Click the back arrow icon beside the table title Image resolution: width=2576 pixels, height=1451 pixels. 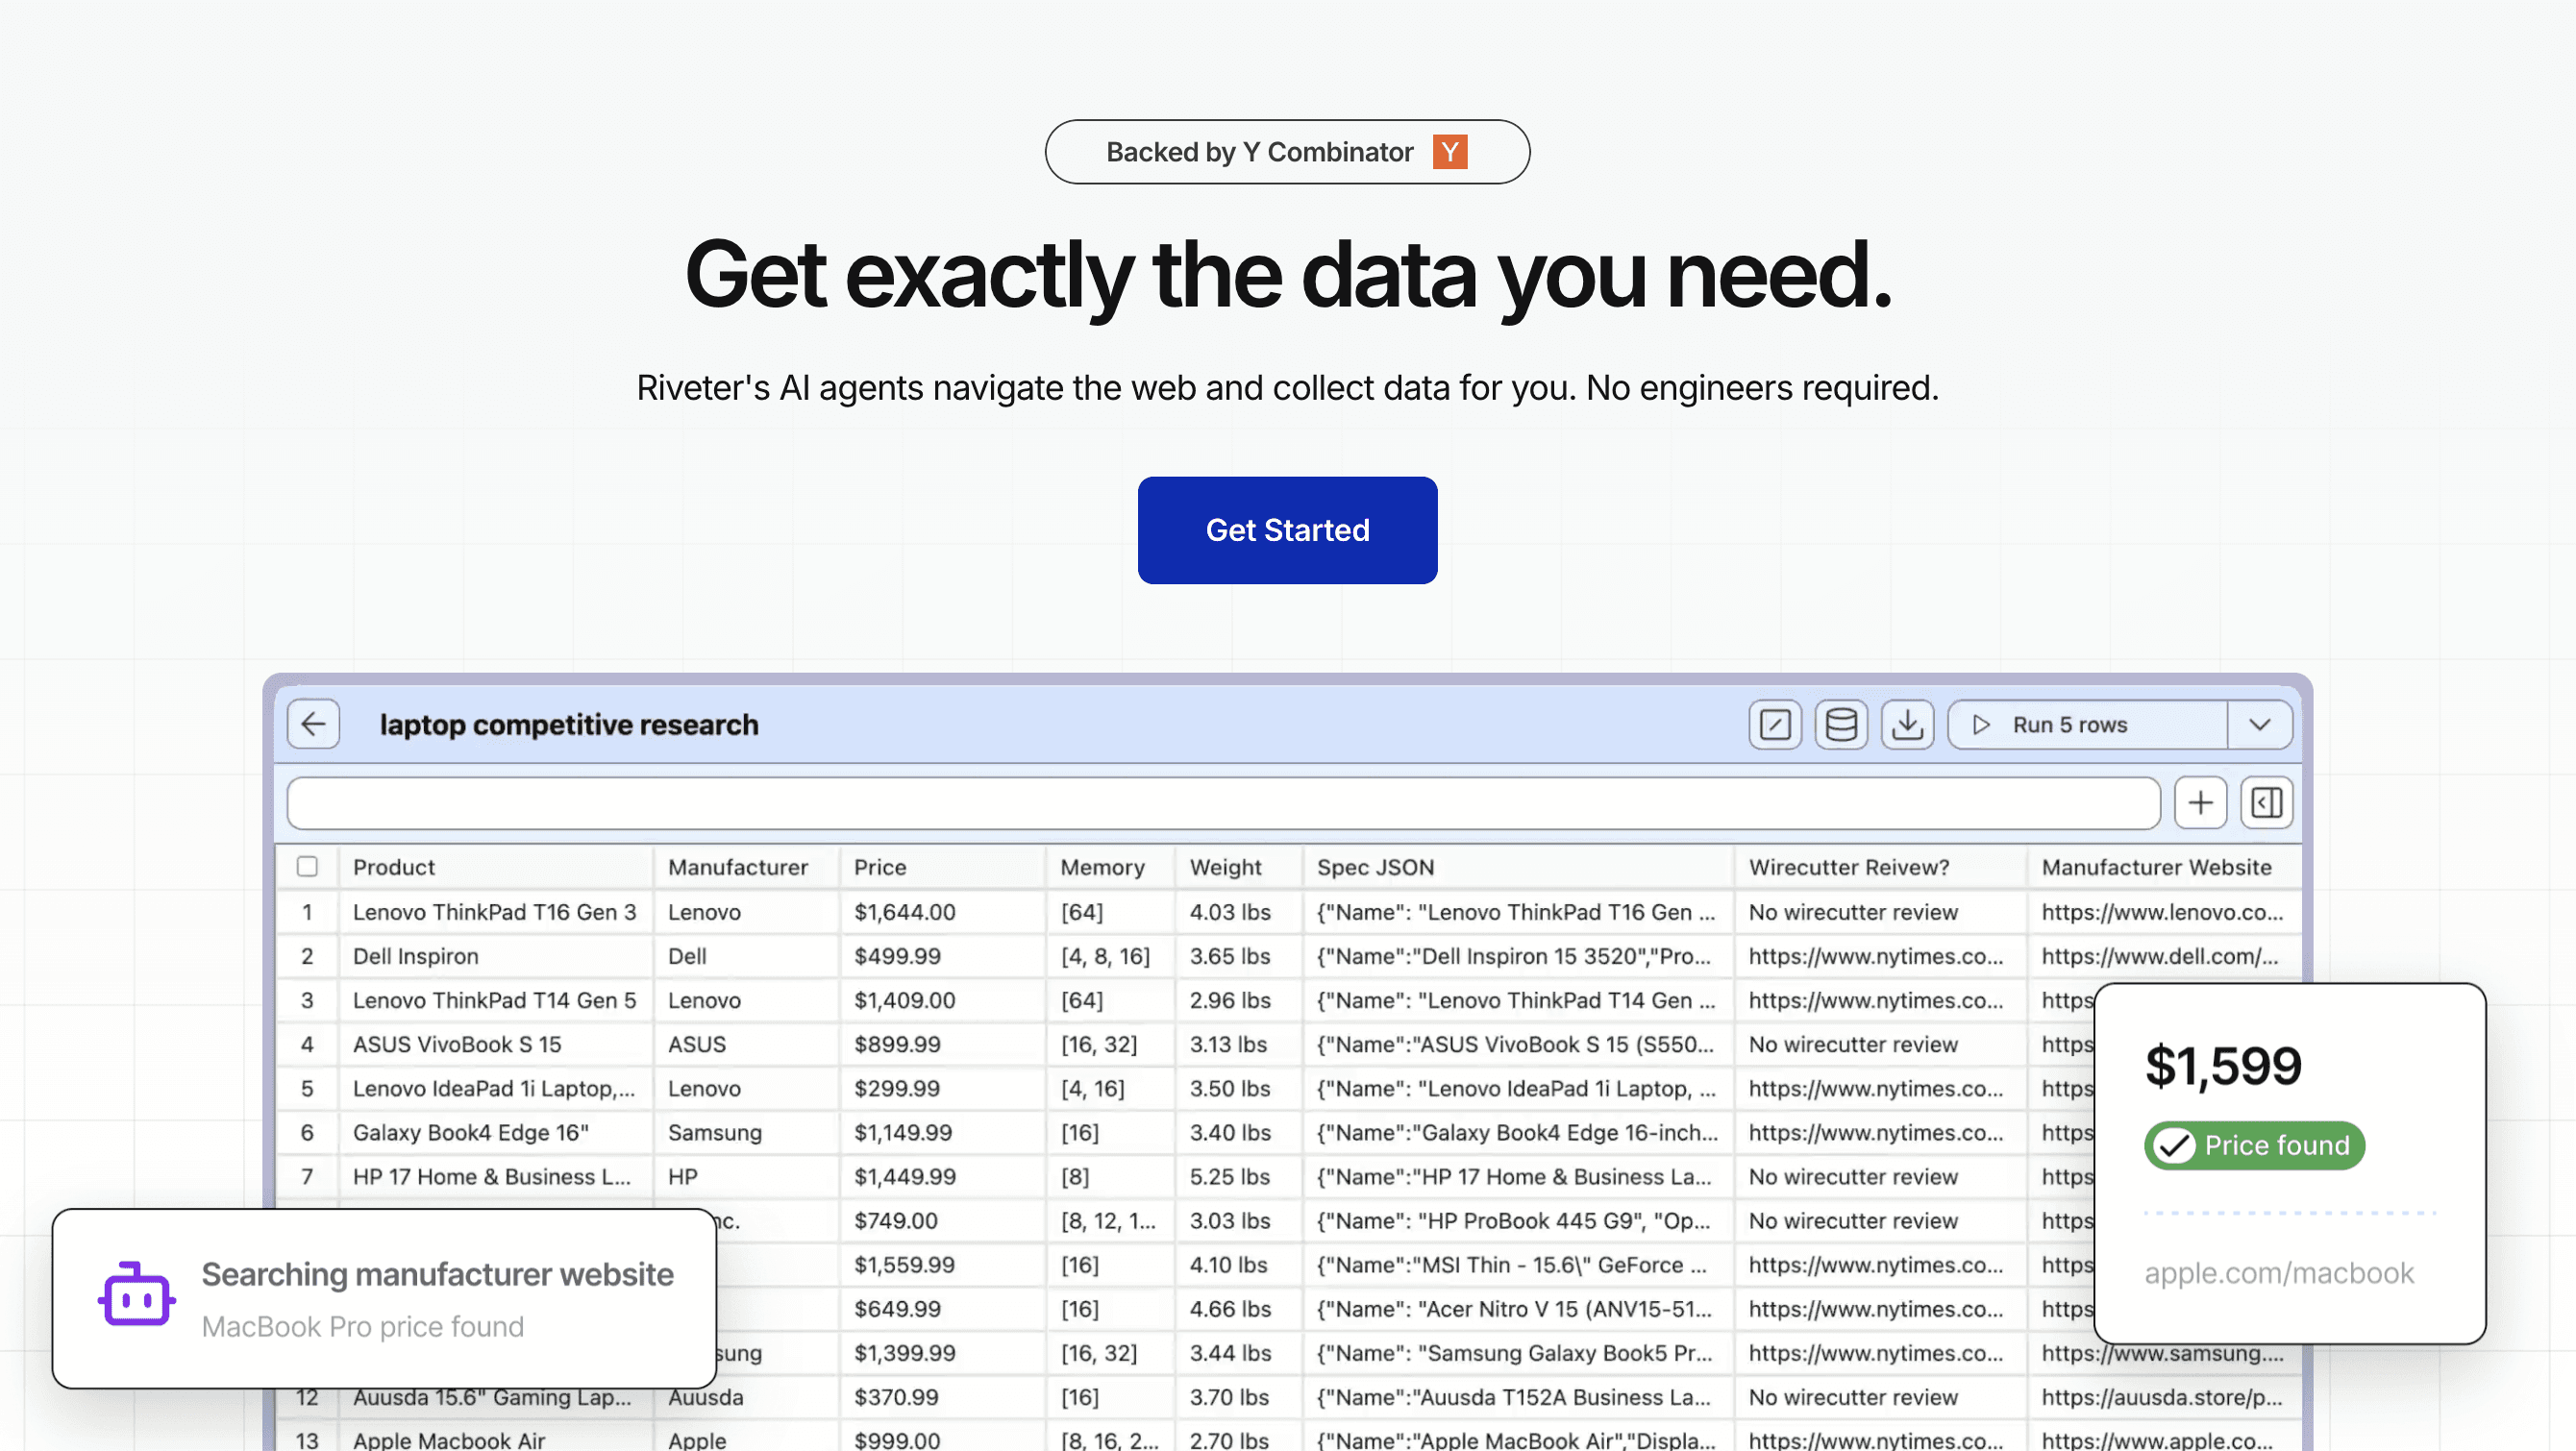click(x=313, y=724)
